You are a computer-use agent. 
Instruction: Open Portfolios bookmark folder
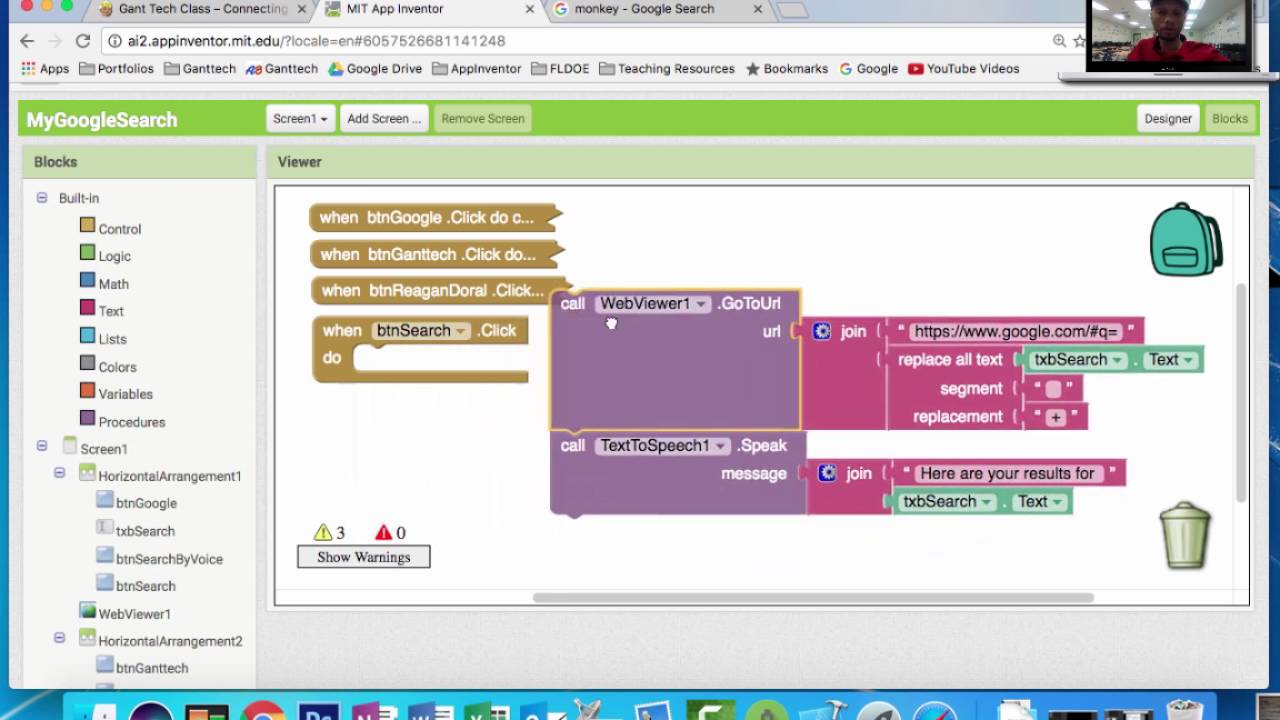point(116,69)
